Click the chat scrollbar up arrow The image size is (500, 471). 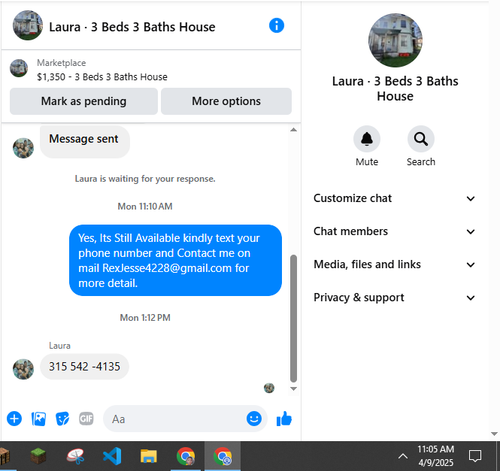(x=293, y=130)
